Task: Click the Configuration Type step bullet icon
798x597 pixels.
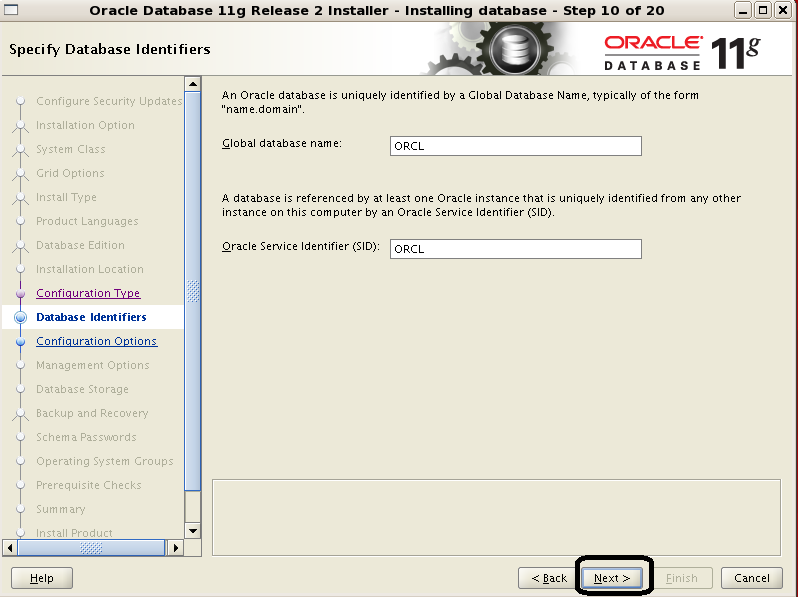Action: click(19, 294)
